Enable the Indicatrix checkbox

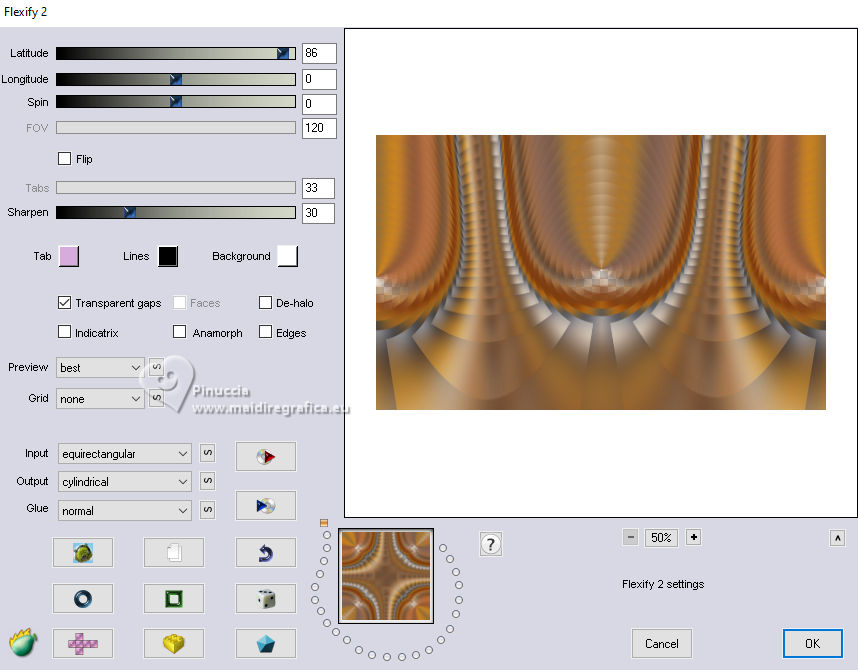(65, 332)
